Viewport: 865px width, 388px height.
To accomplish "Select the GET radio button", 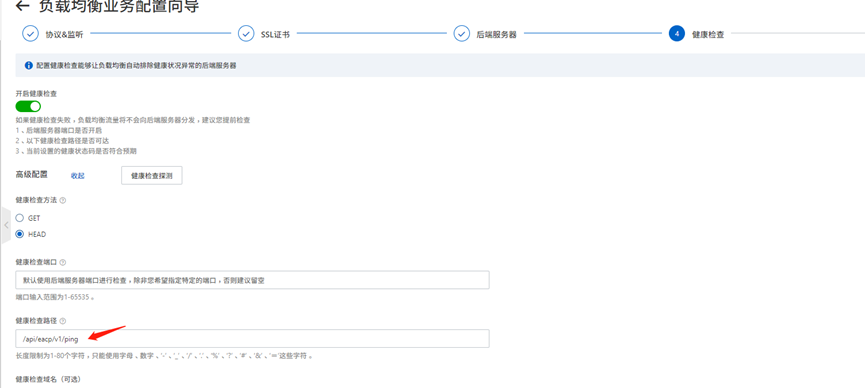I will point(20,218).
